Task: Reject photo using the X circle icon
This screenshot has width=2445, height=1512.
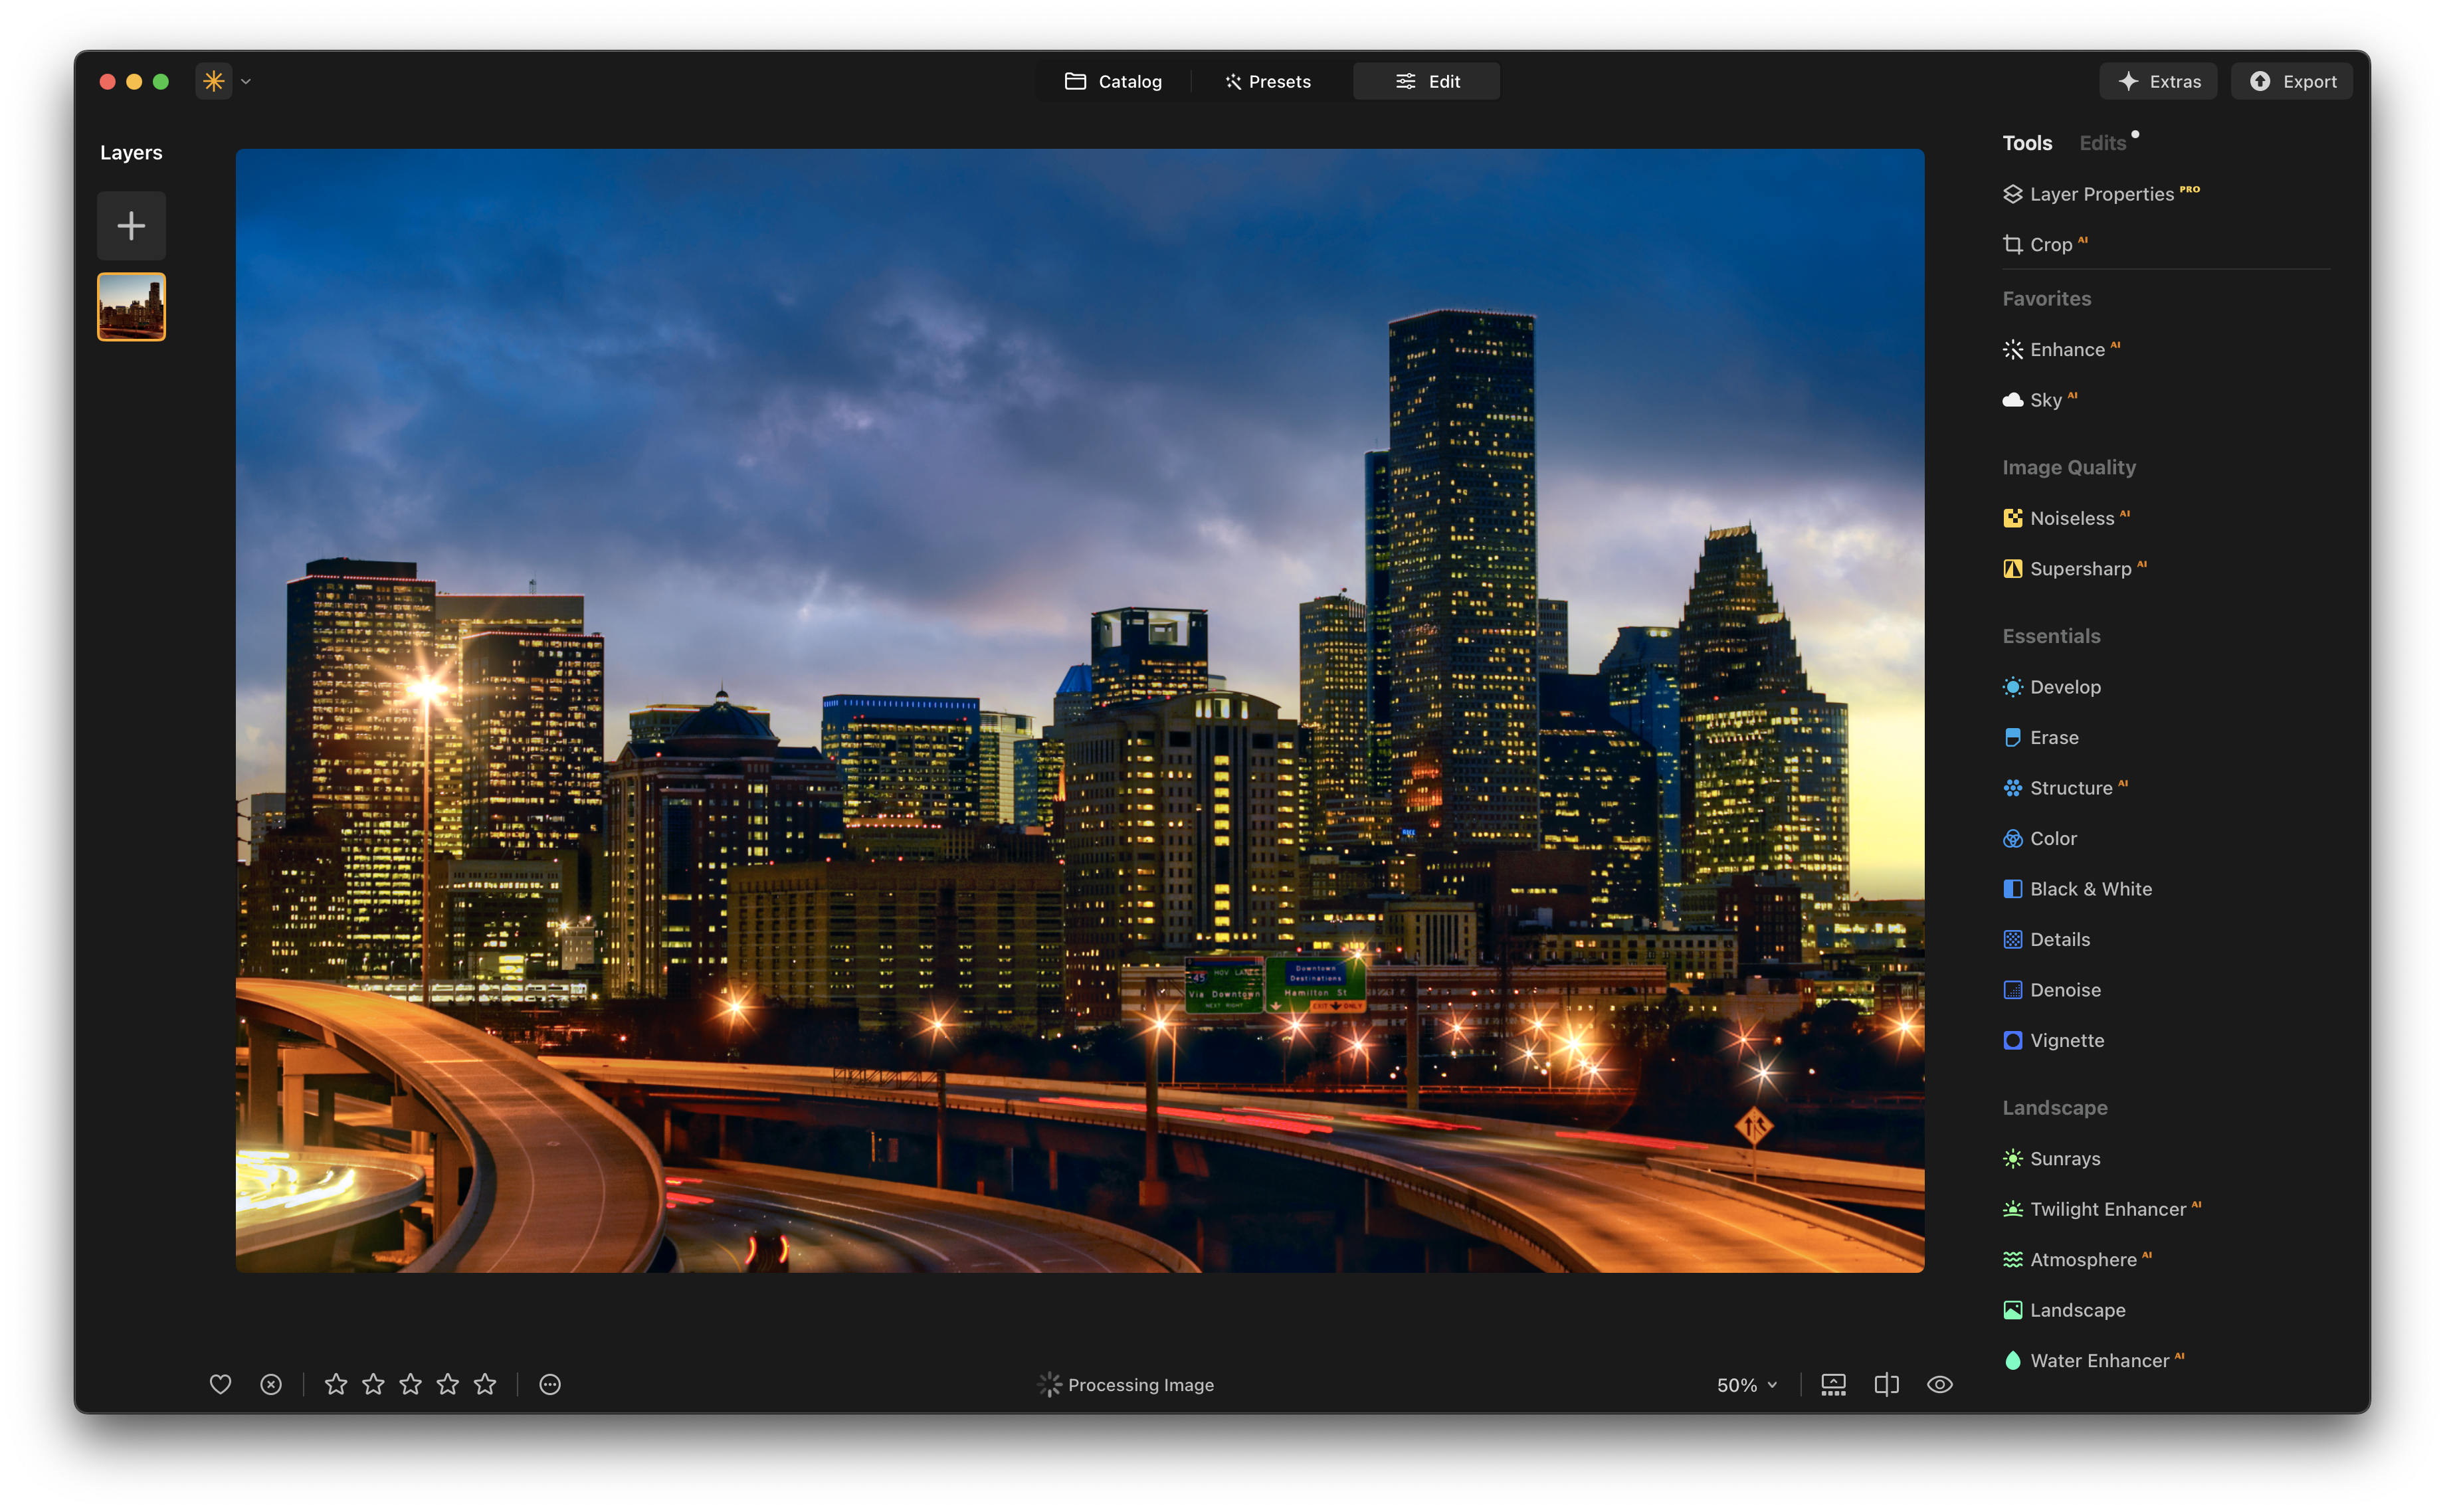Action: (x=271, y=1384)
